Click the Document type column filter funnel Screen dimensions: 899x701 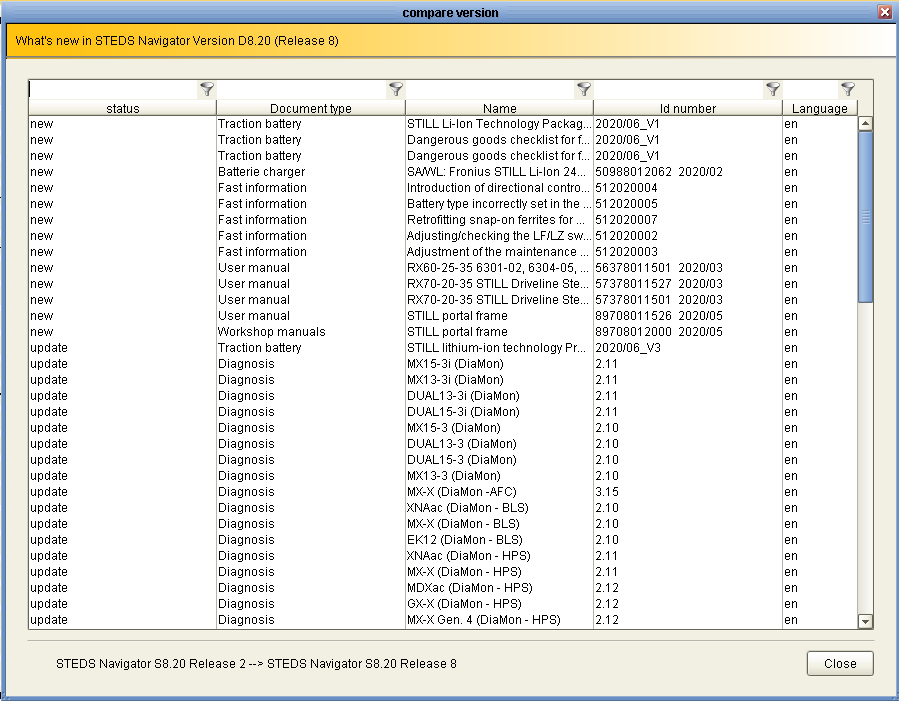coord(396,89)
